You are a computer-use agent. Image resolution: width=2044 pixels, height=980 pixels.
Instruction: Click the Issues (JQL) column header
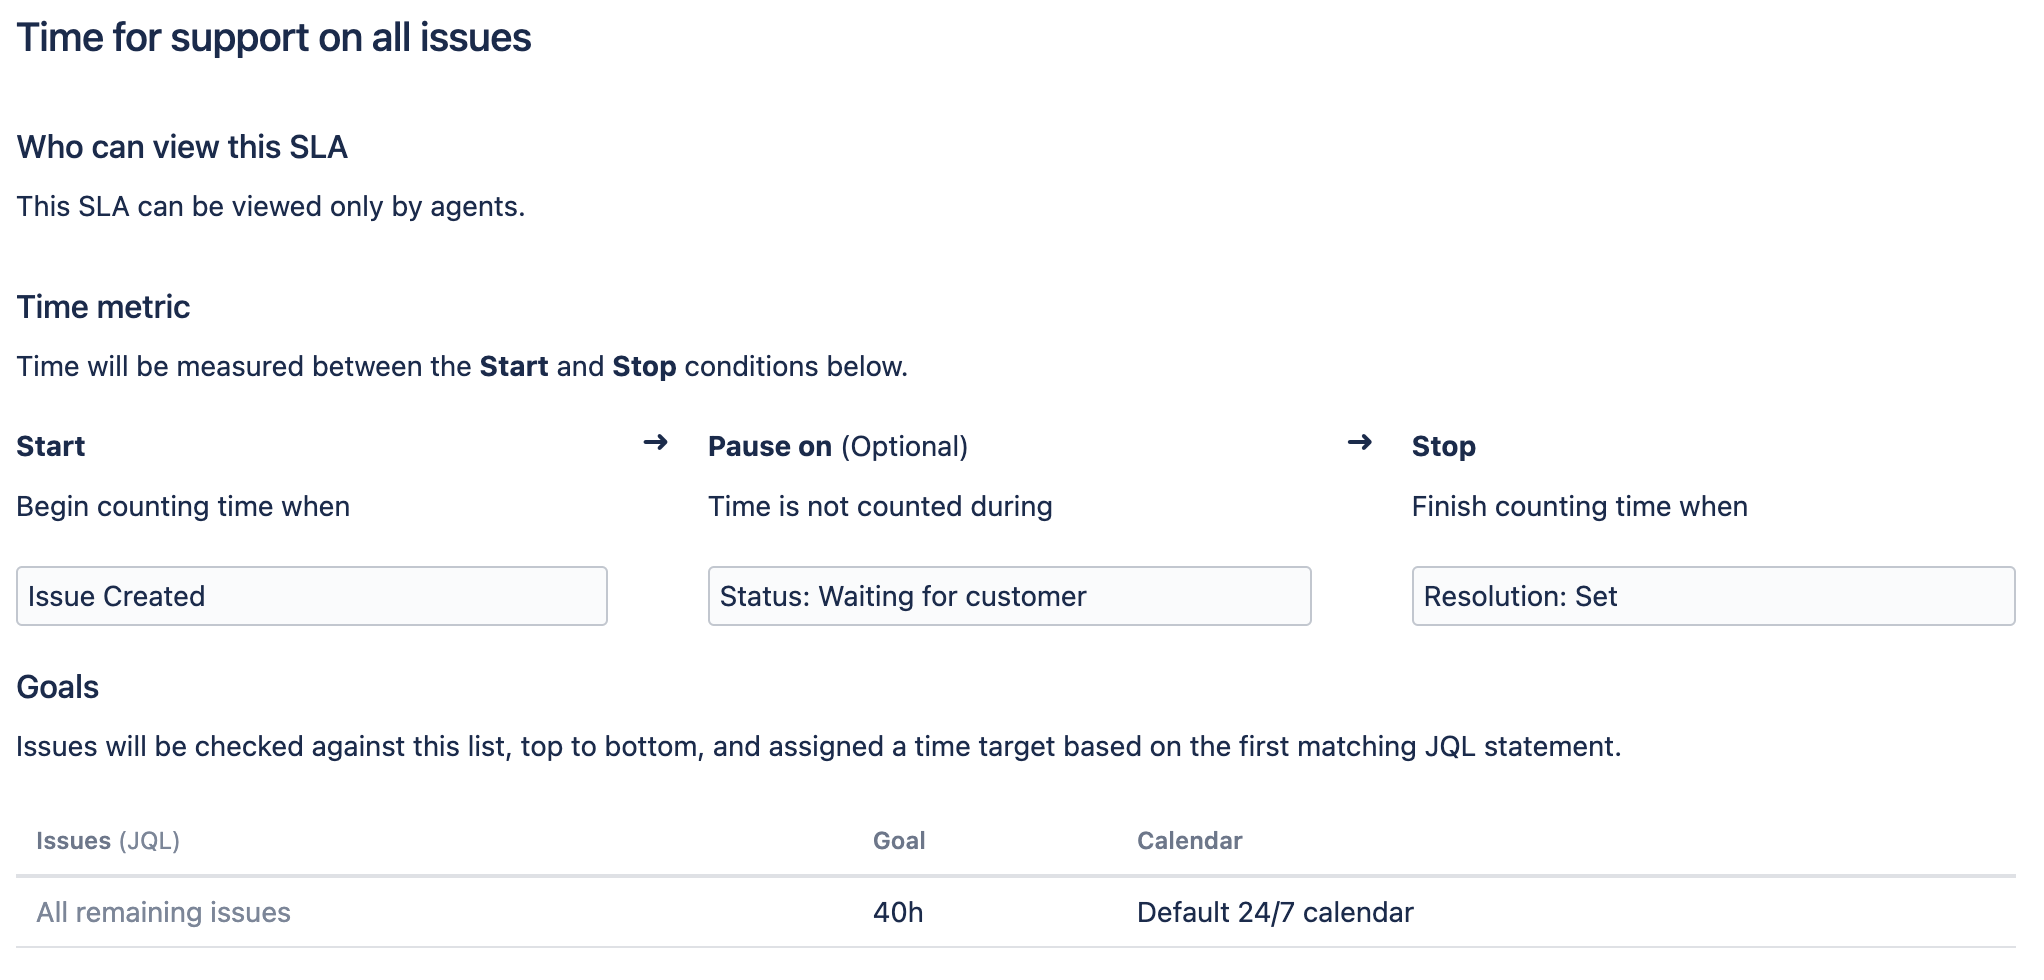[108, 841]
